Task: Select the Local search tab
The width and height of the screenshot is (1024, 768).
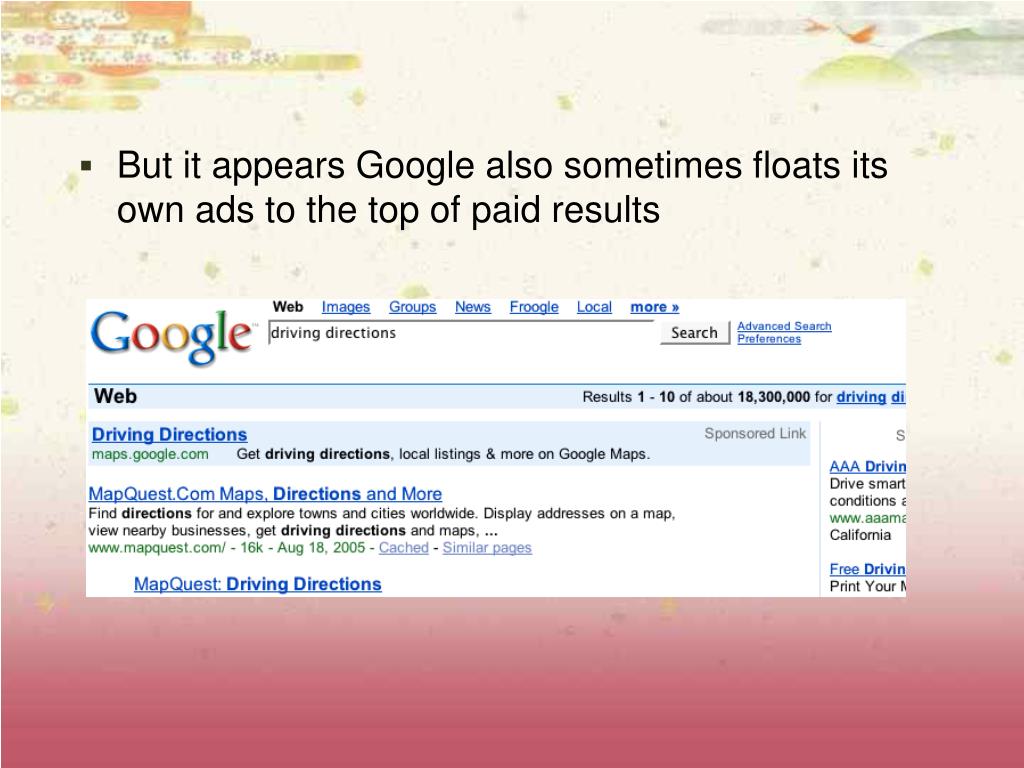Action: coord(594,307)
